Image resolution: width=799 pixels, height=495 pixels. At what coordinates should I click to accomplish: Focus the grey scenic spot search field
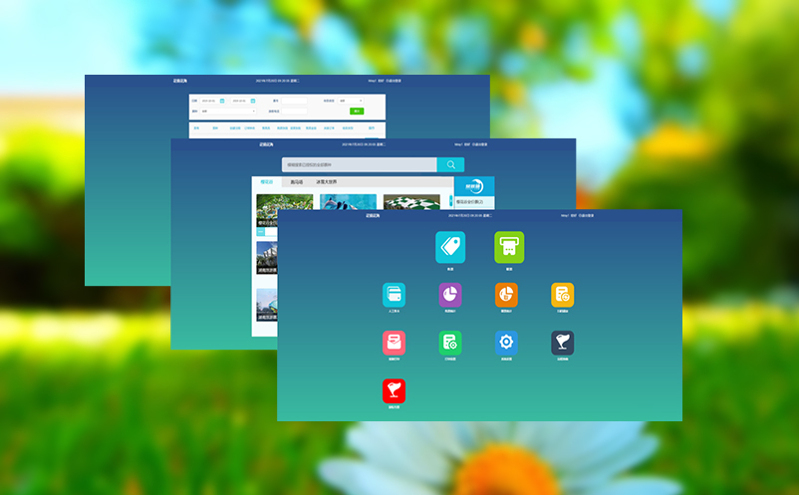pyautogui.click(x=359, y=165)
